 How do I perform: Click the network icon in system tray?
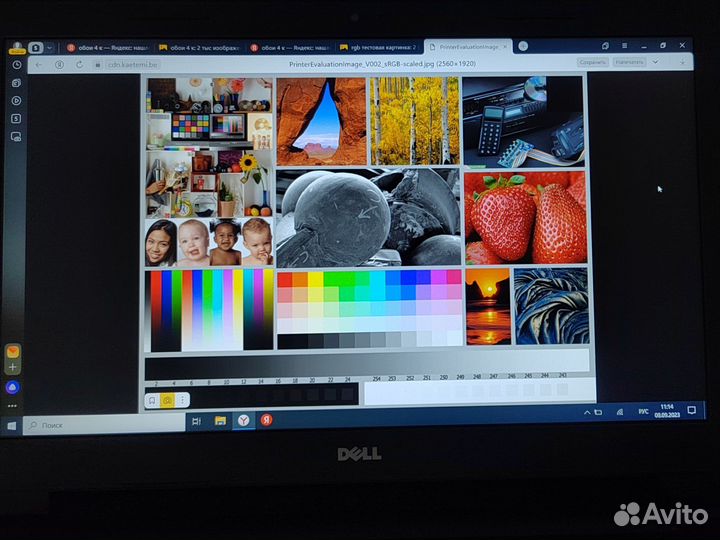click(619, 412)
